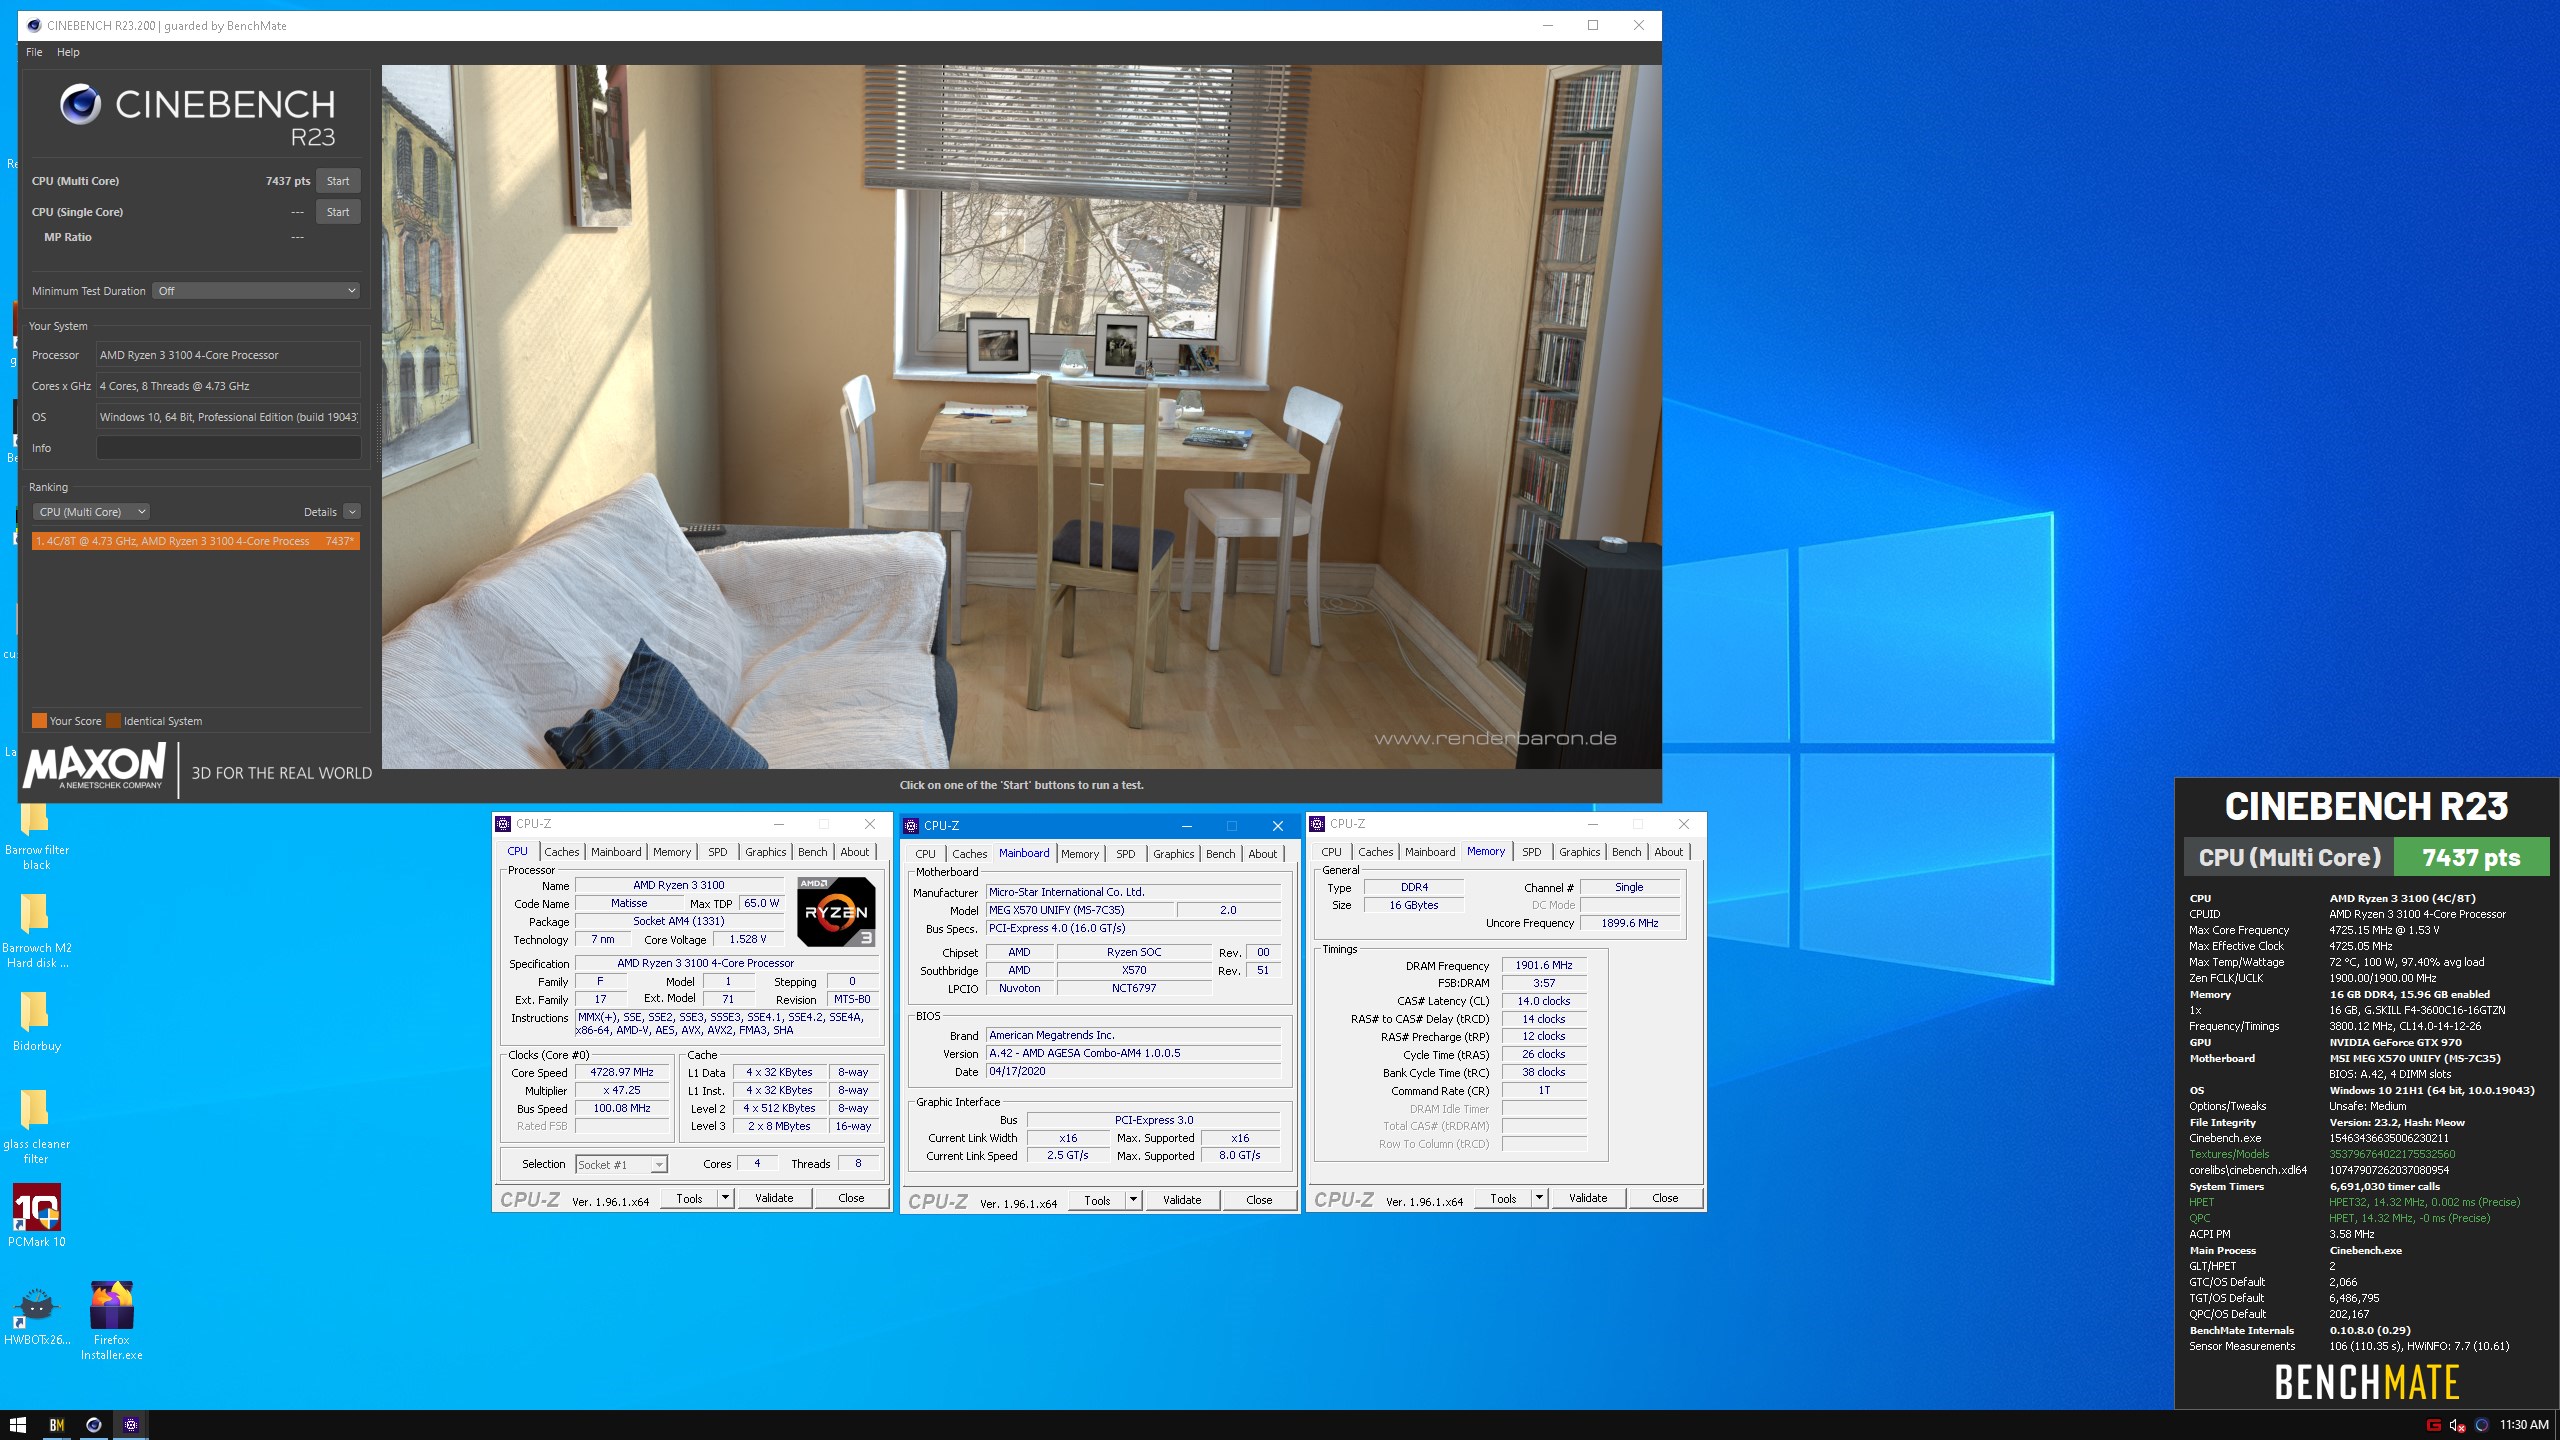
Task: Click the Processor name field
Action: [x=228, y=355]
